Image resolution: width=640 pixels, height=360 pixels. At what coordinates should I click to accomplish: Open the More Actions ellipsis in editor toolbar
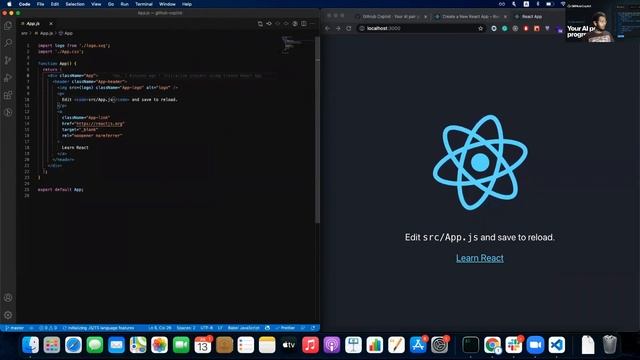[312, 24]
